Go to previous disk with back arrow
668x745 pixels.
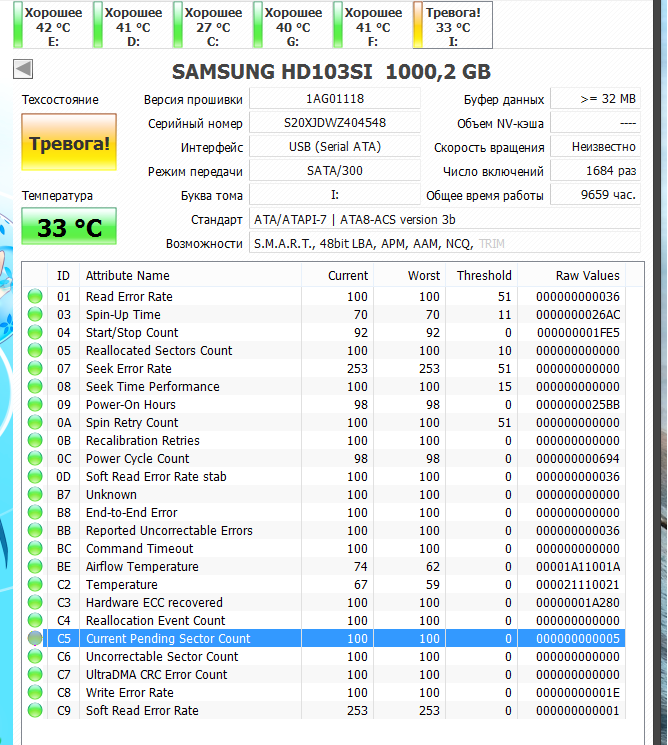[23, 69]
